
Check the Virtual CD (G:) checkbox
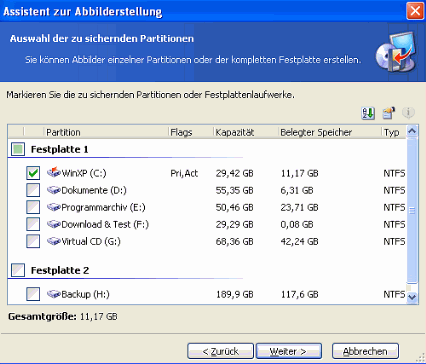[x=33, y=241]
